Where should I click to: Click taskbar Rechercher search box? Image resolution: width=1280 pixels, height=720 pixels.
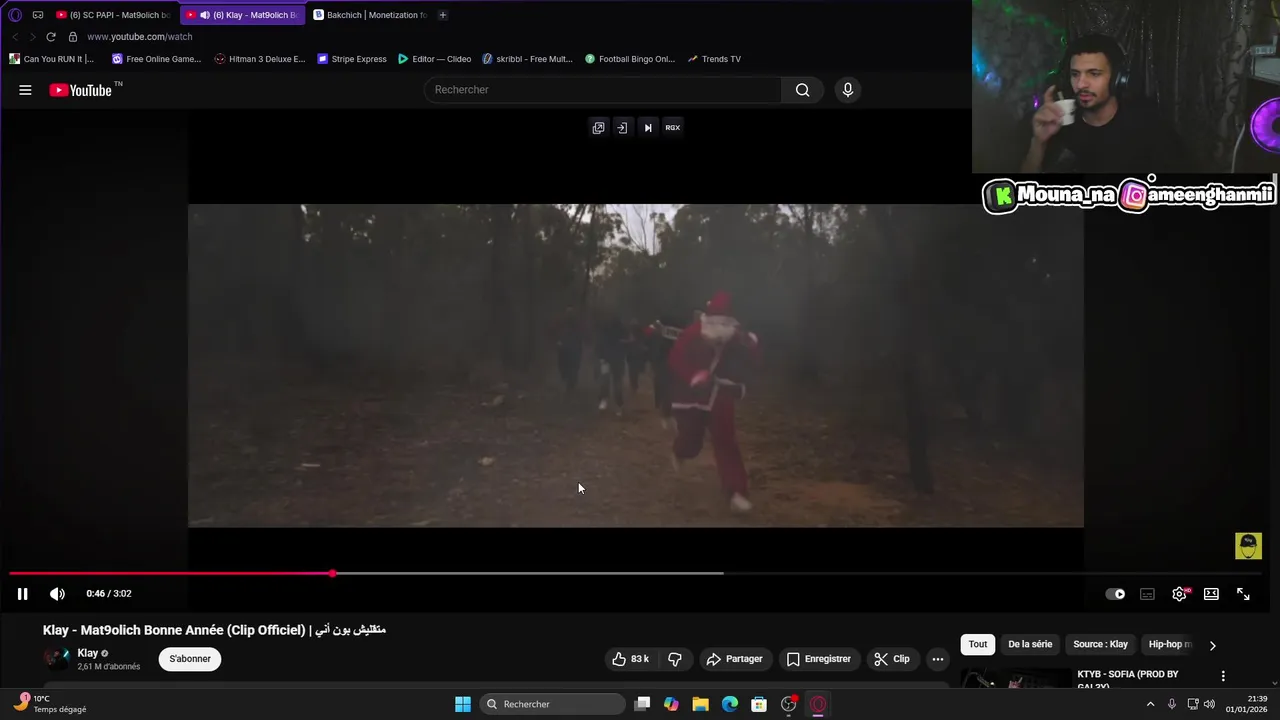point(552,704)
